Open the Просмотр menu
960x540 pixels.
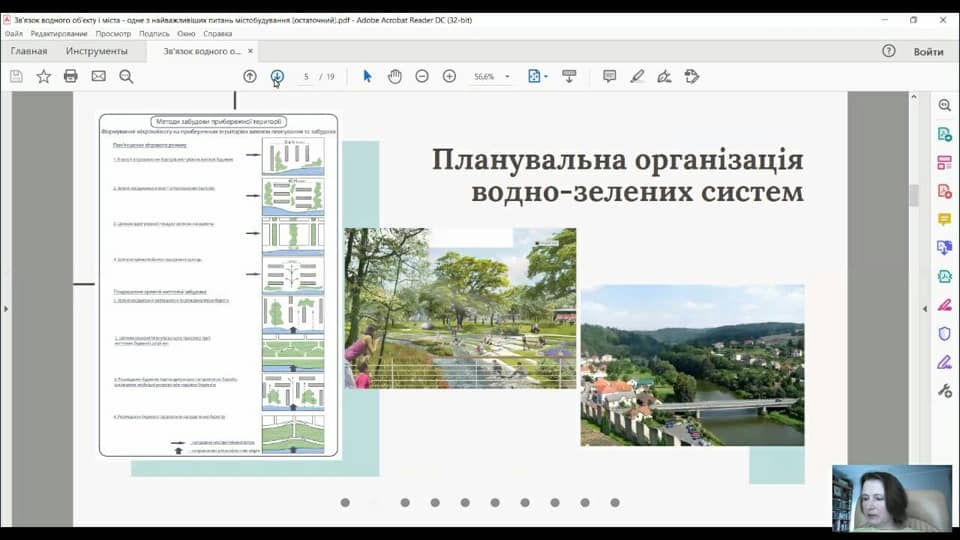click(x=113, y=34)
